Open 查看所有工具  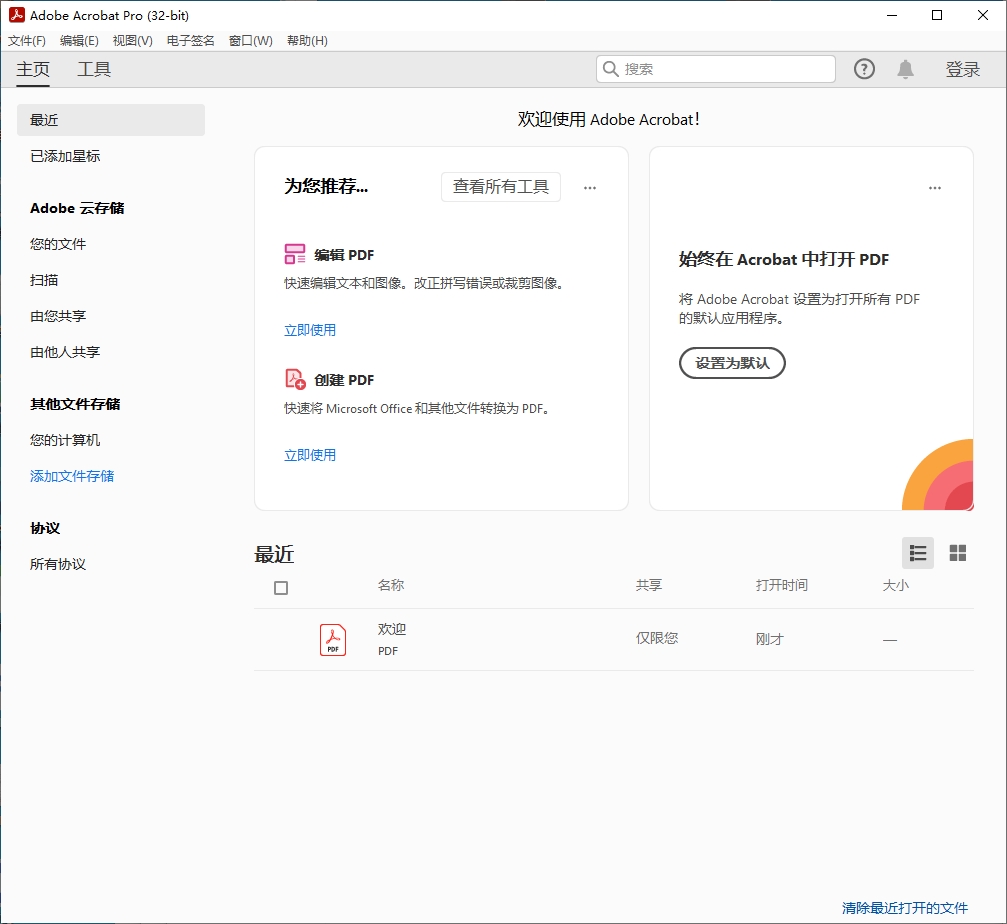tap(500, 187)
